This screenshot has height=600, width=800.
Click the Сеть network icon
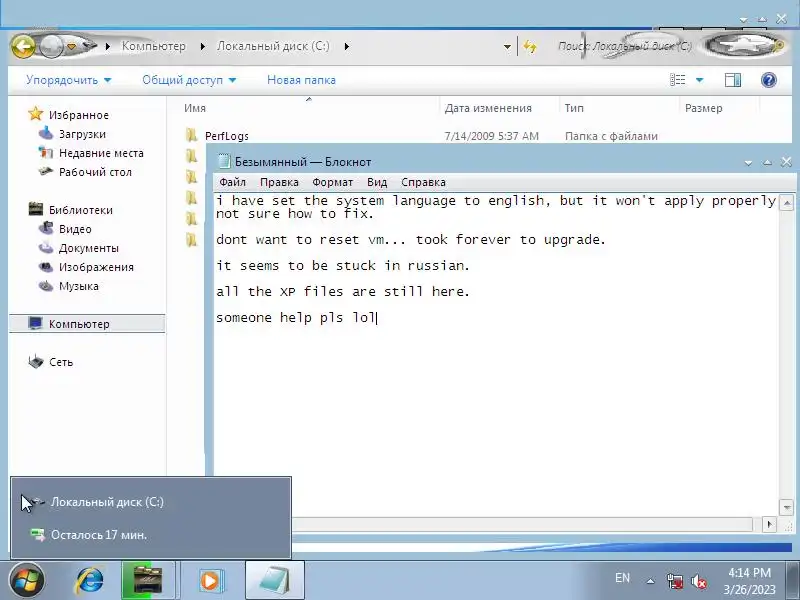(36, 362)
